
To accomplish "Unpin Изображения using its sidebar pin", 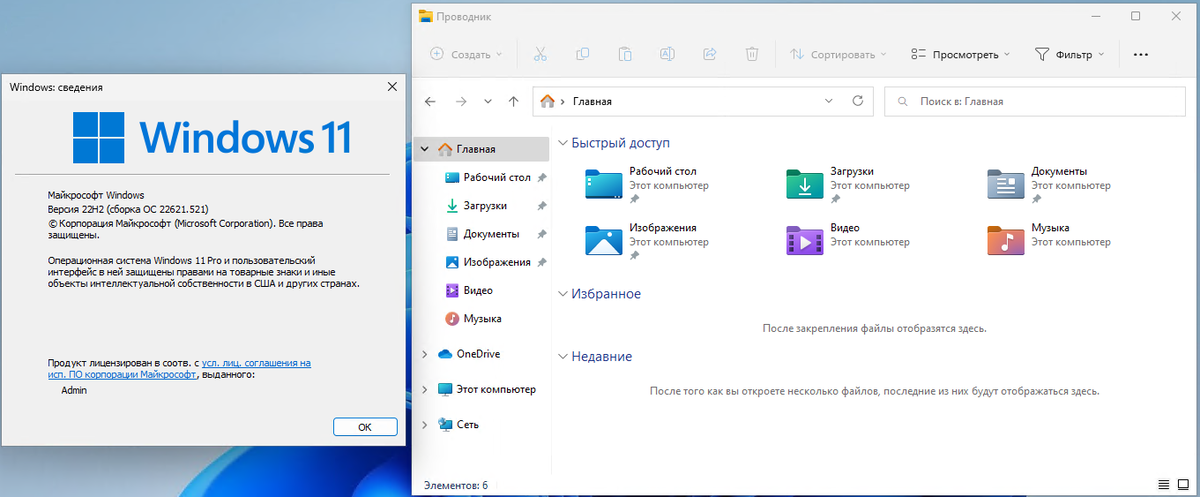I will tap(541, 262).
